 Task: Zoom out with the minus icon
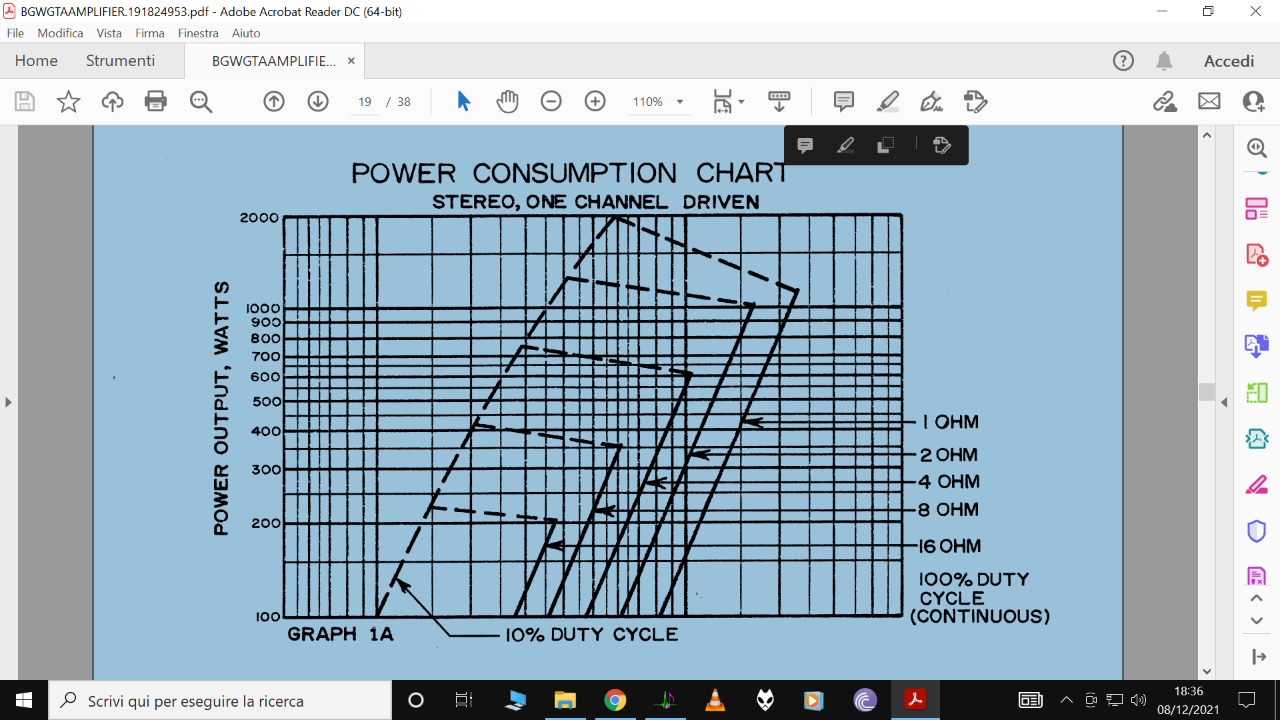pyautogui.click(x=551, y=101)
